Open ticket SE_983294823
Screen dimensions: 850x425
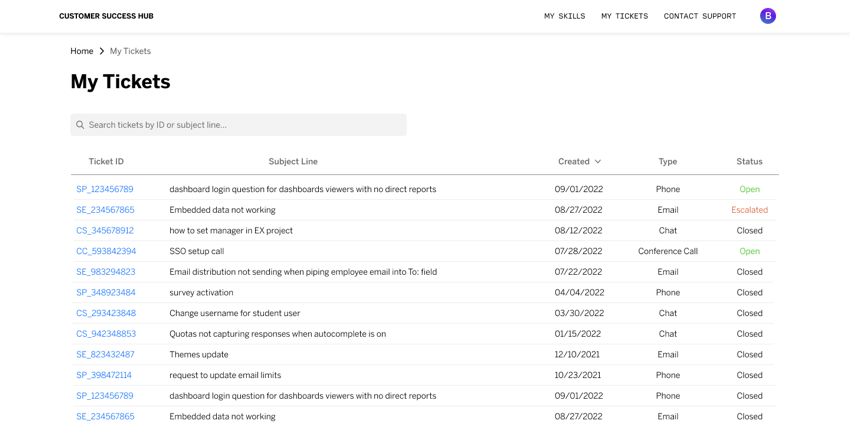coord(106,272)
